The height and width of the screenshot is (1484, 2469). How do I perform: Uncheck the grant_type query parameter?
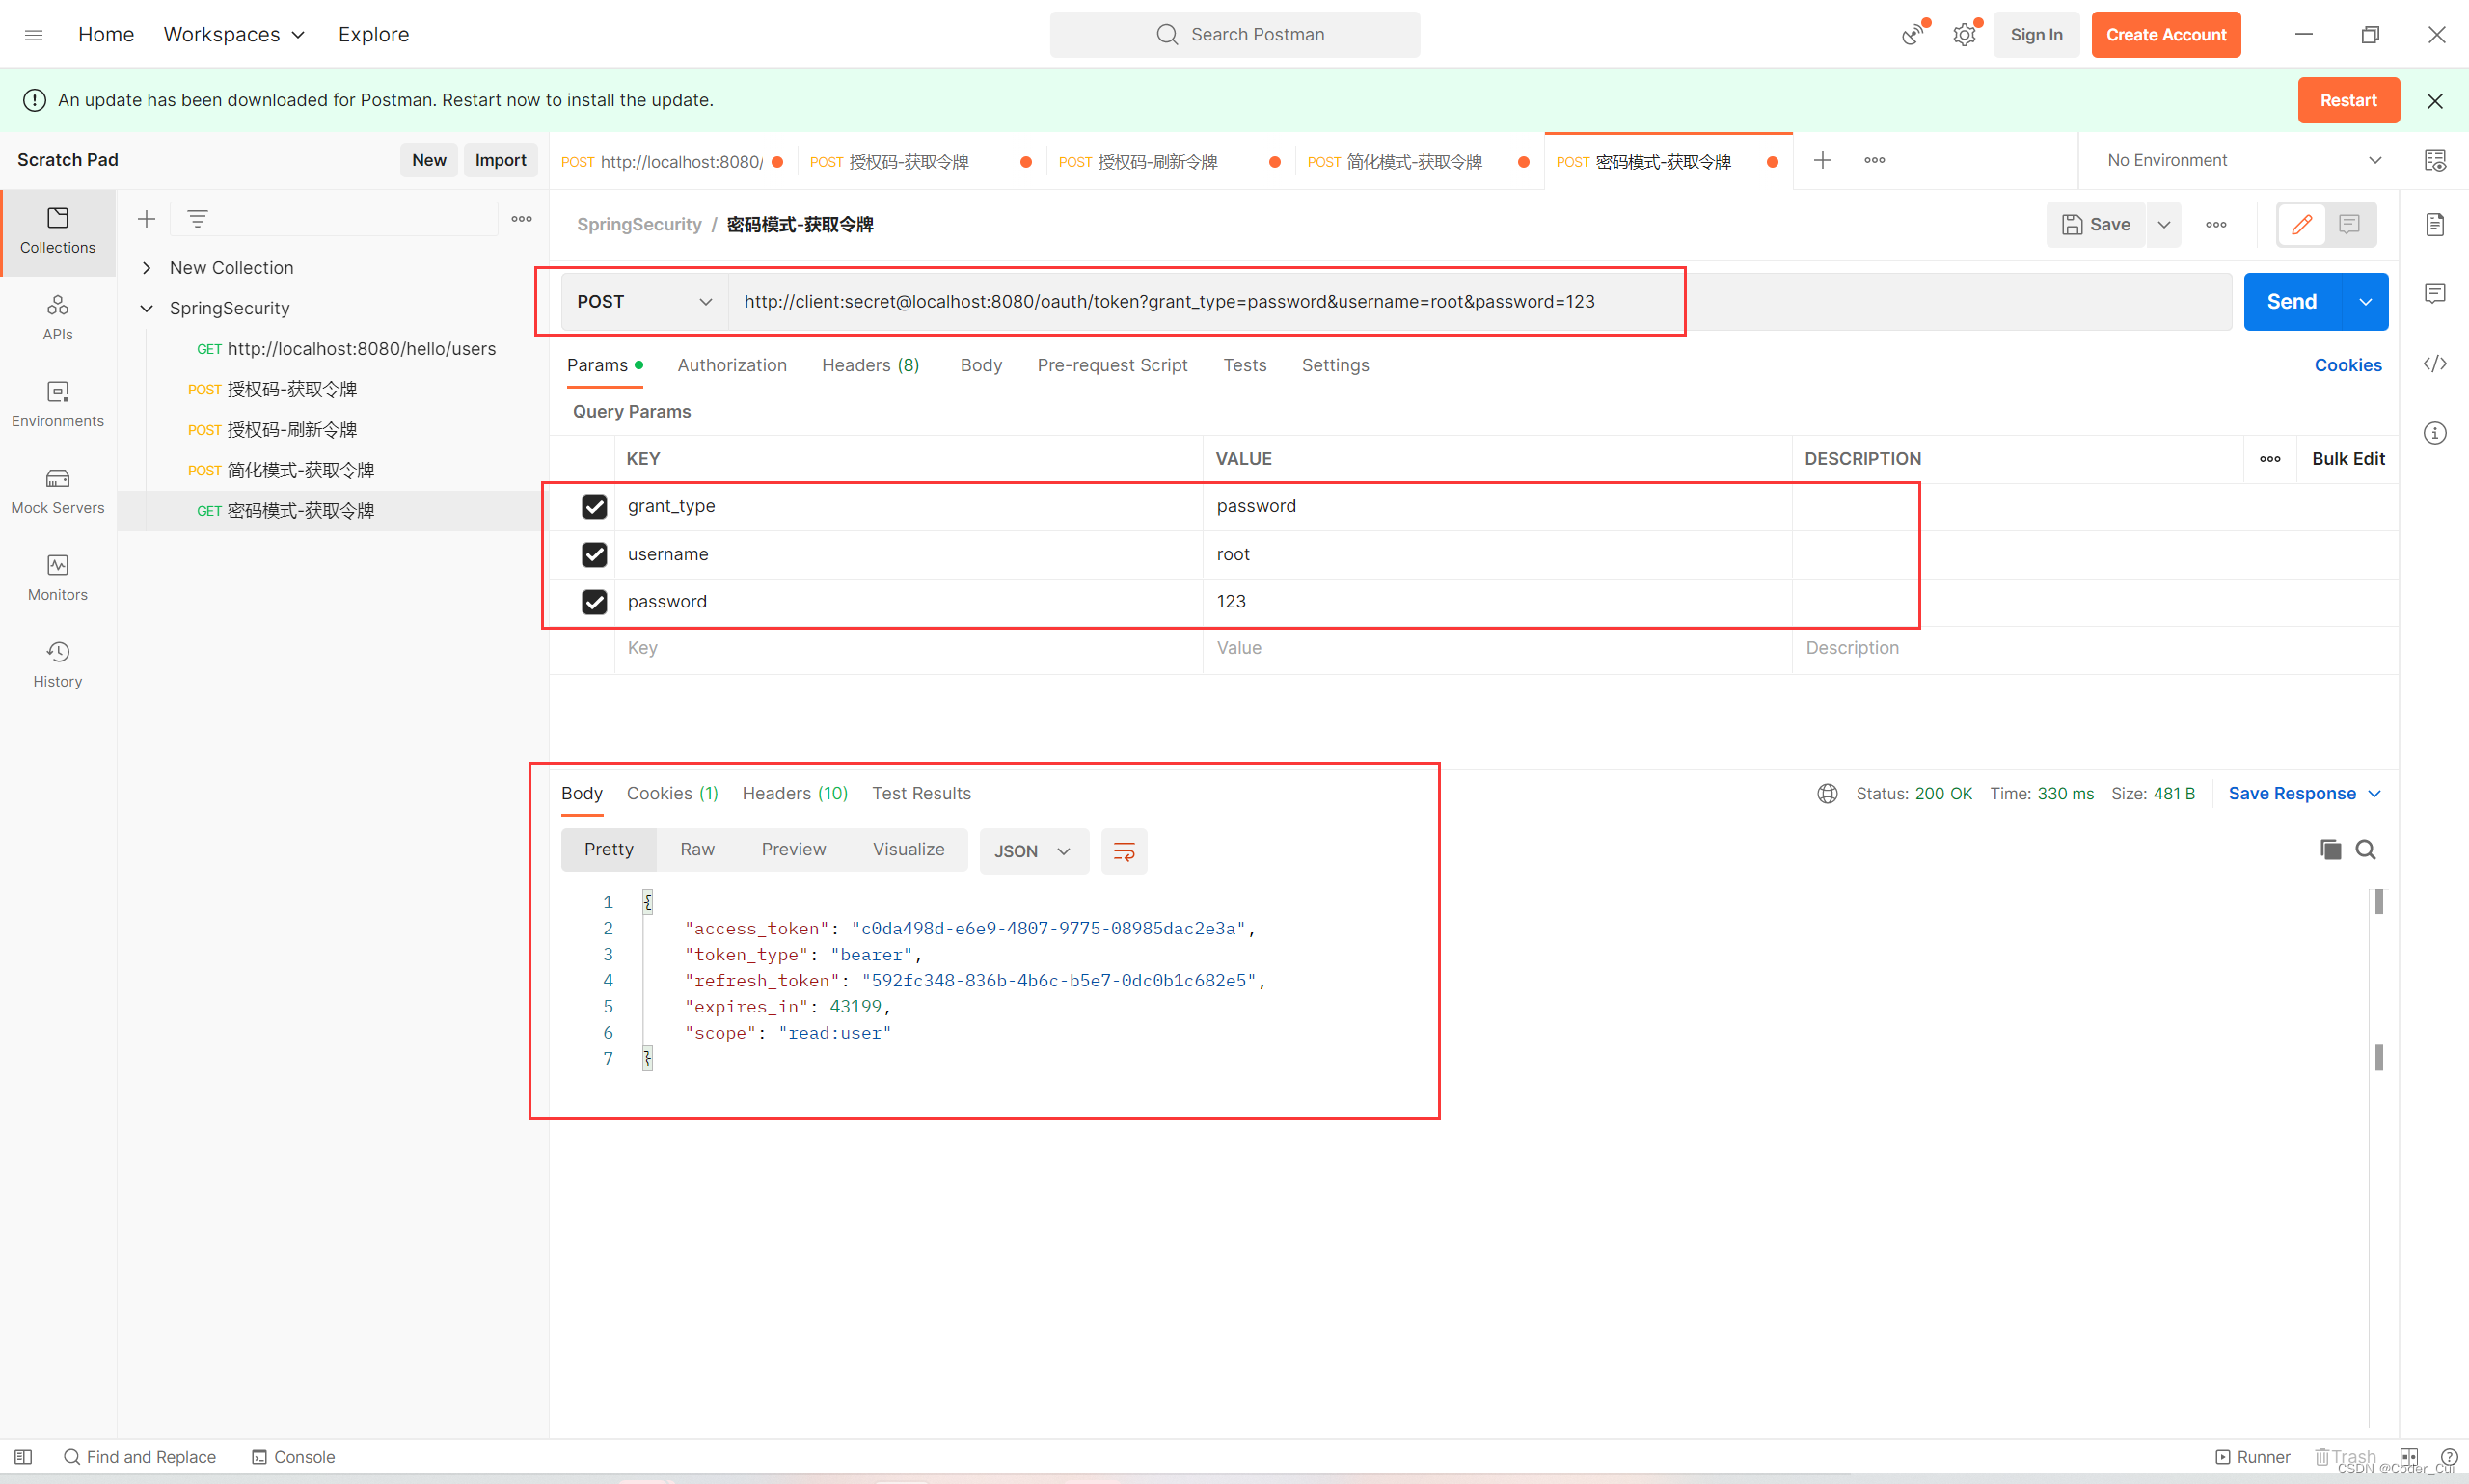click(x=594, y=506)
